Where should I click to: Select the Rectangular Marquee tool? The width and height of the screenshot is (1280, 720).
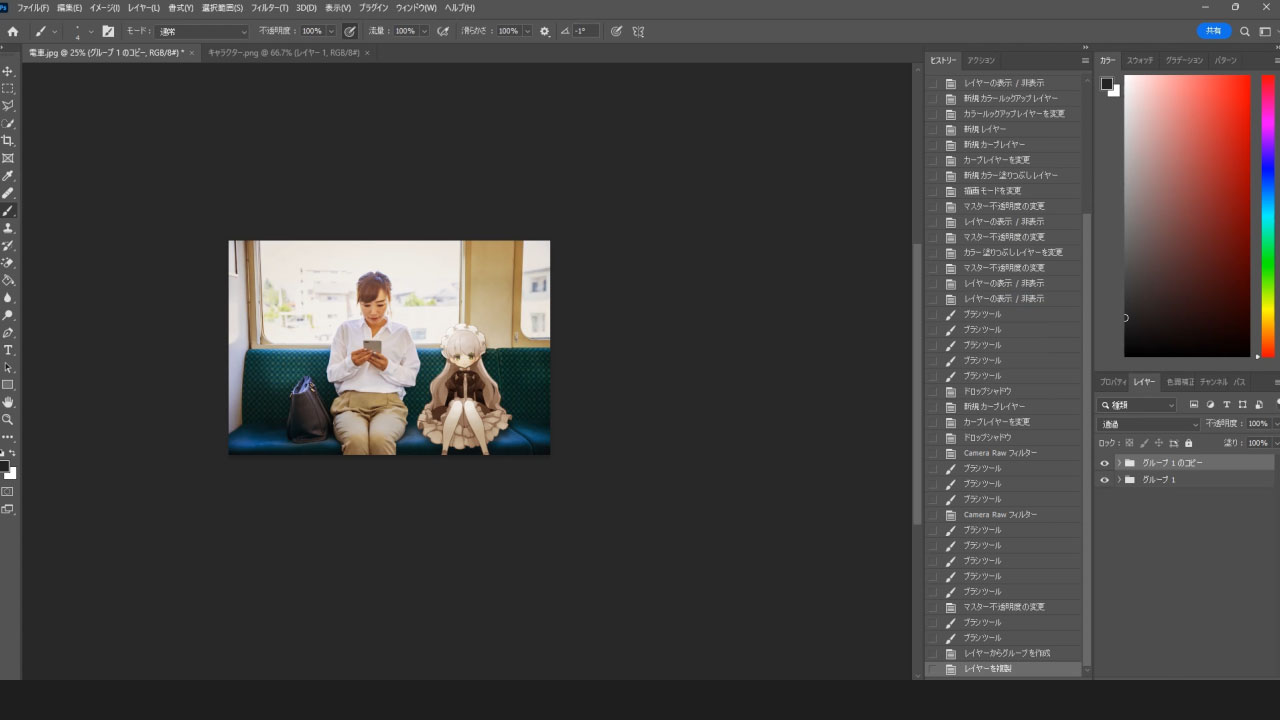pyautogui.click(x=8, y=88)
